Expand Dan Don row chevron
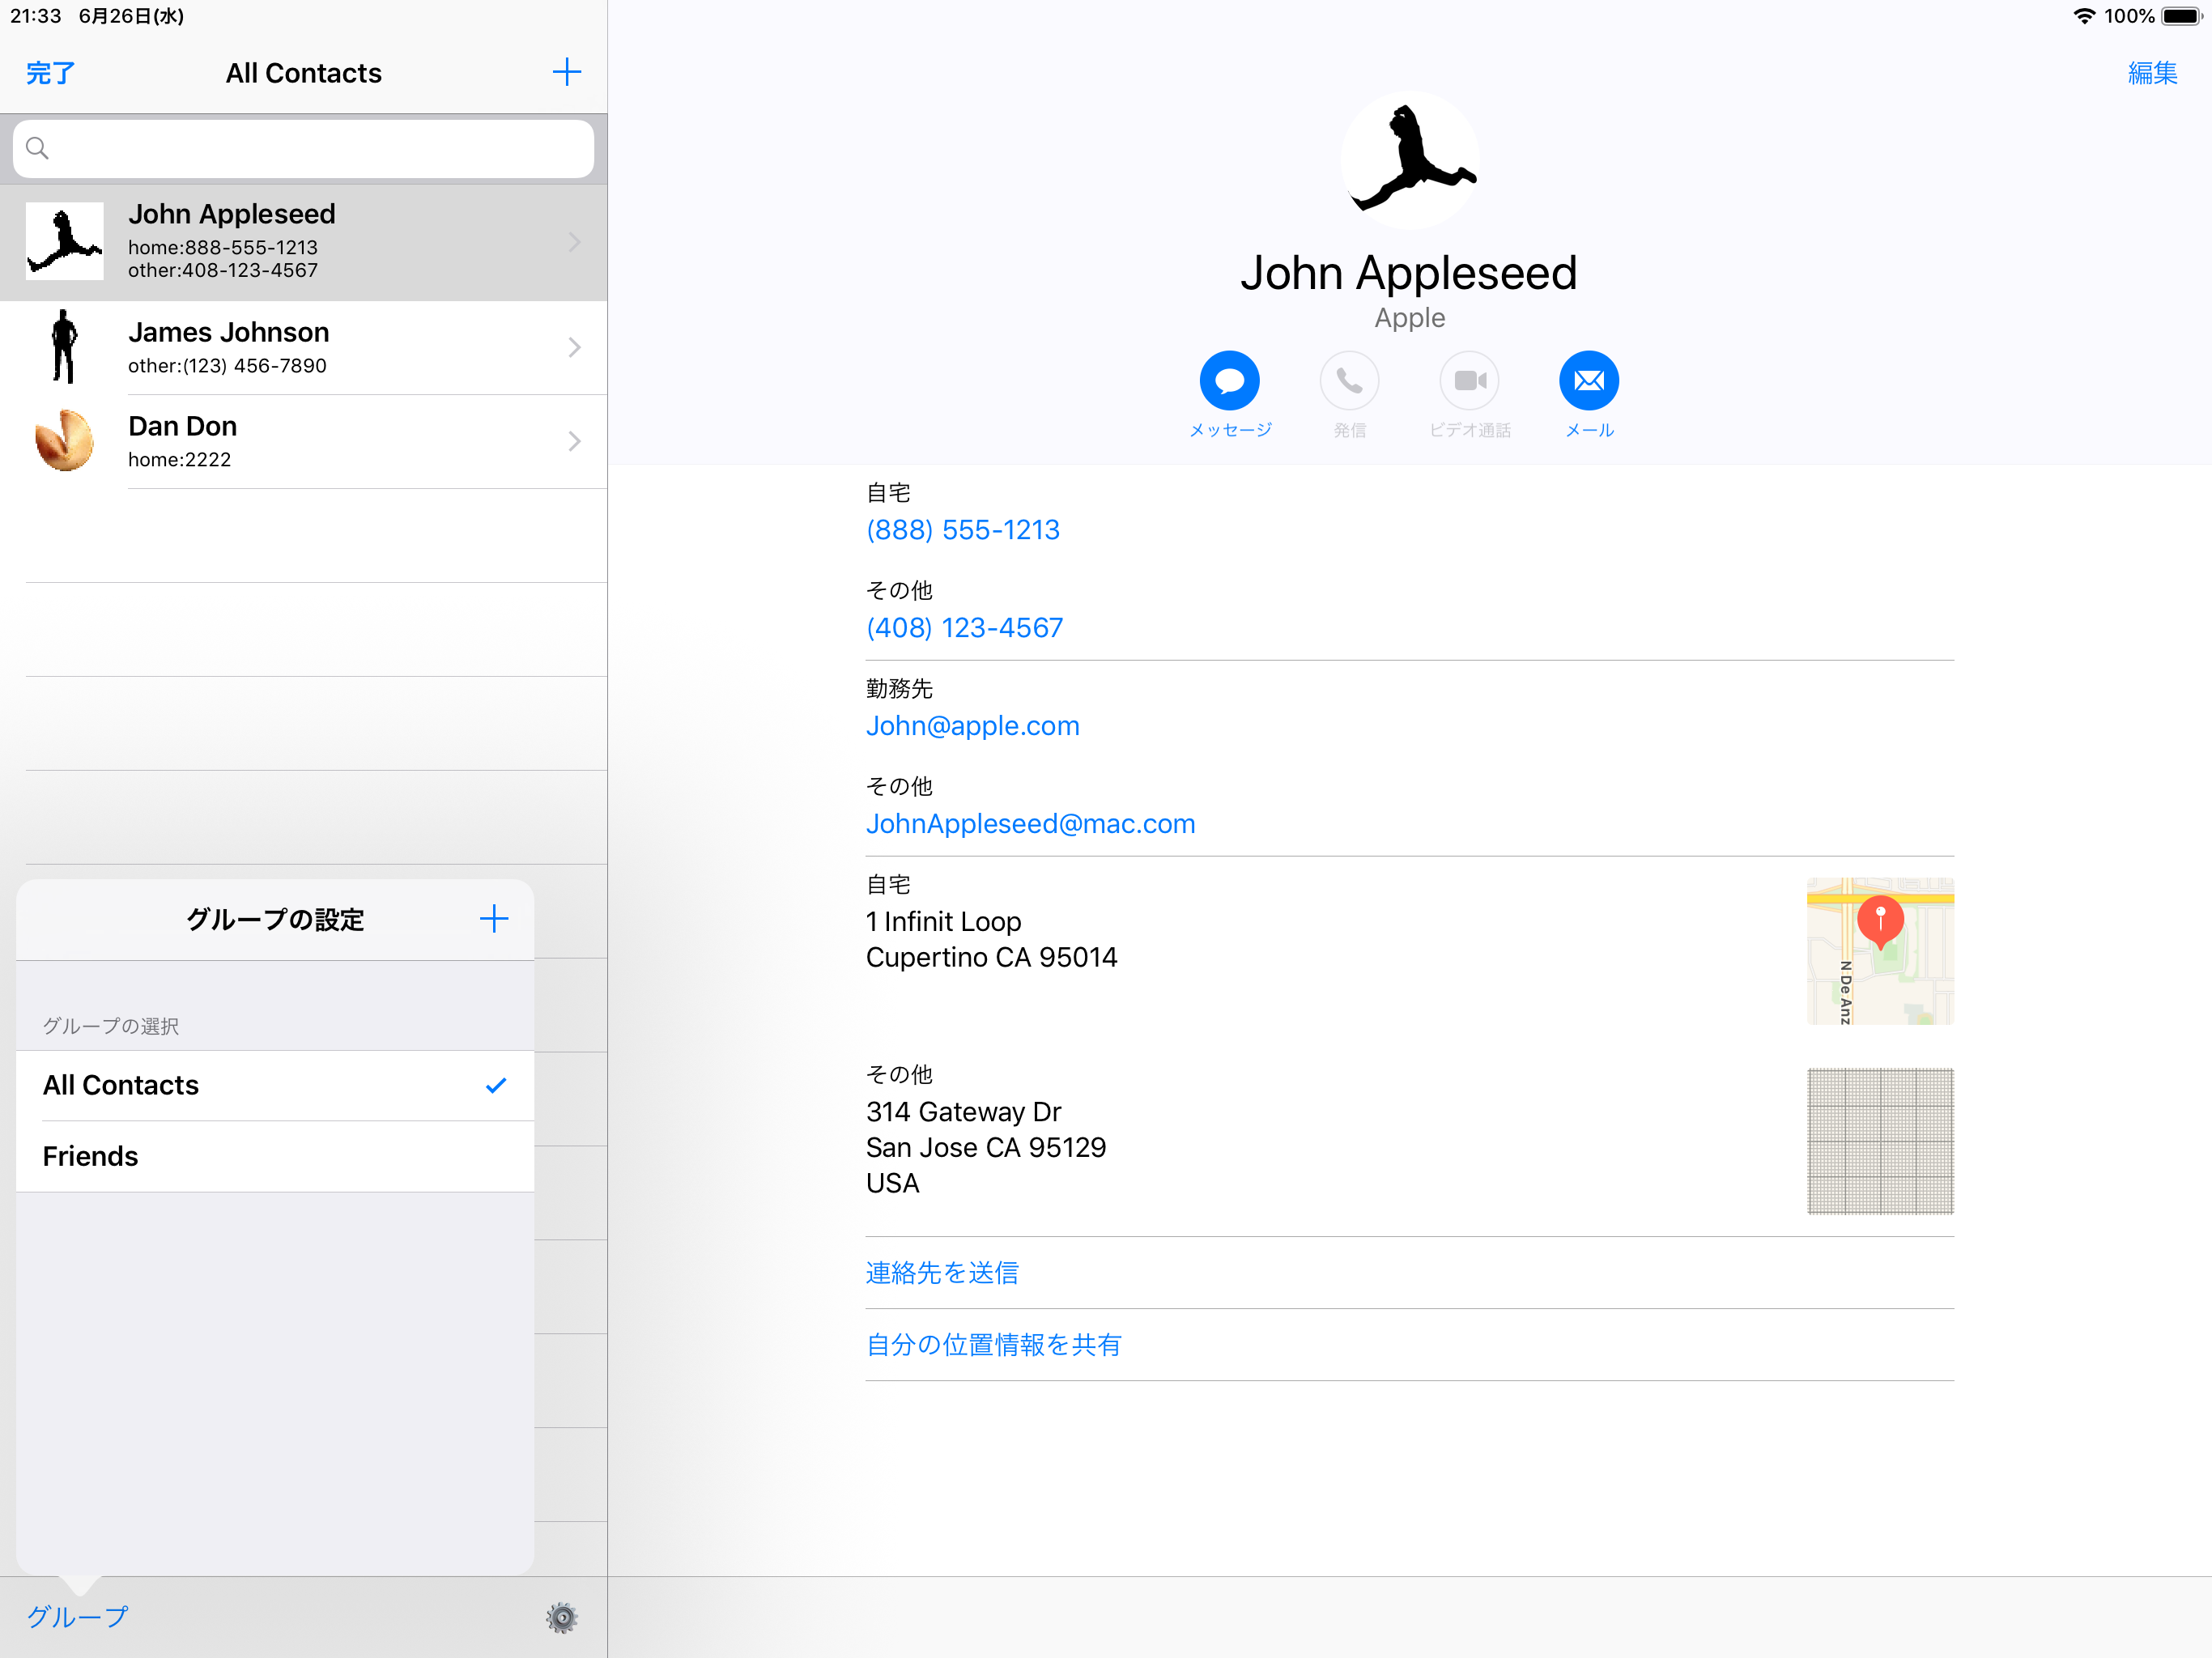The height and width of the screenshot is (1658, 2212). coord(575,441)
